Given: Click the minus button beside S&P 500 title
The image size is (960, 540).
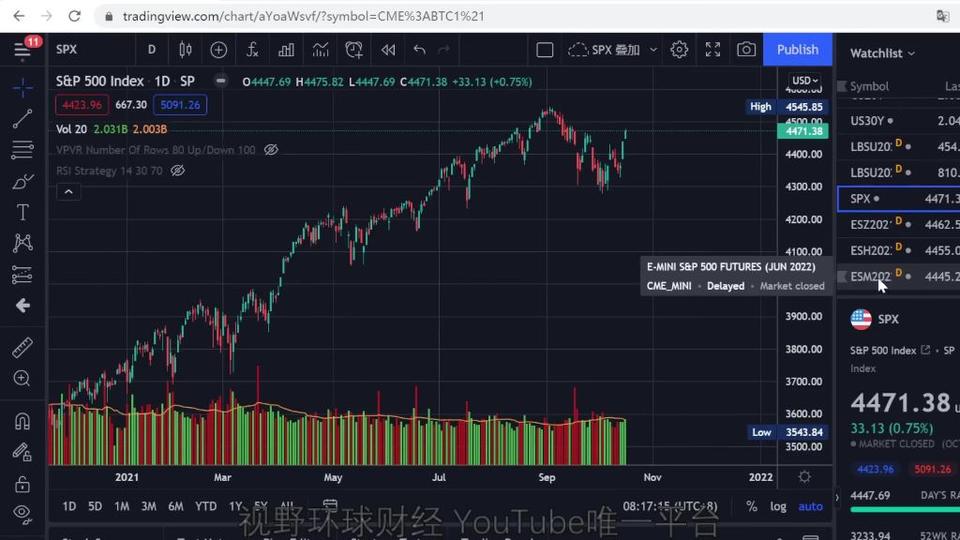Looking at the screenshot, I should click(220, 81).
